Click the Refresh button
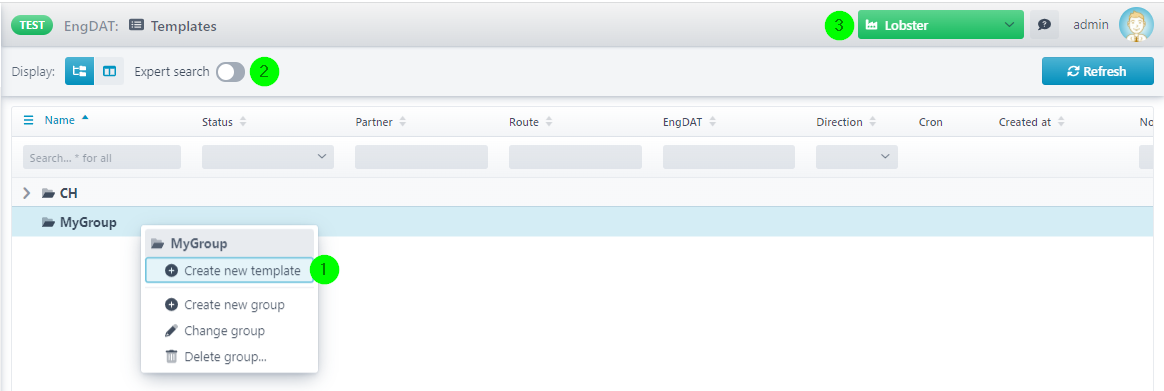The height and width of the screenshot is (391, 1164). (x=1097, y=71)
